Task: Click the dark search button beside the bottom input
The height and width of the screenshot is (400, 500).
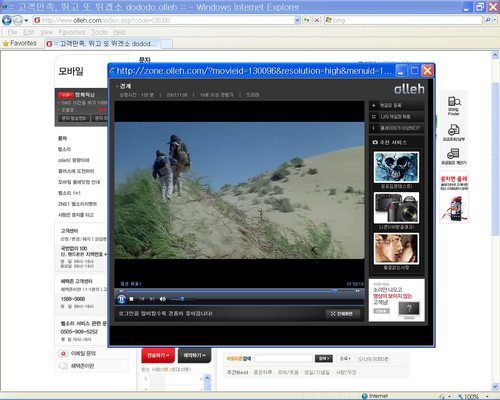Action: [x=324, y=359]
